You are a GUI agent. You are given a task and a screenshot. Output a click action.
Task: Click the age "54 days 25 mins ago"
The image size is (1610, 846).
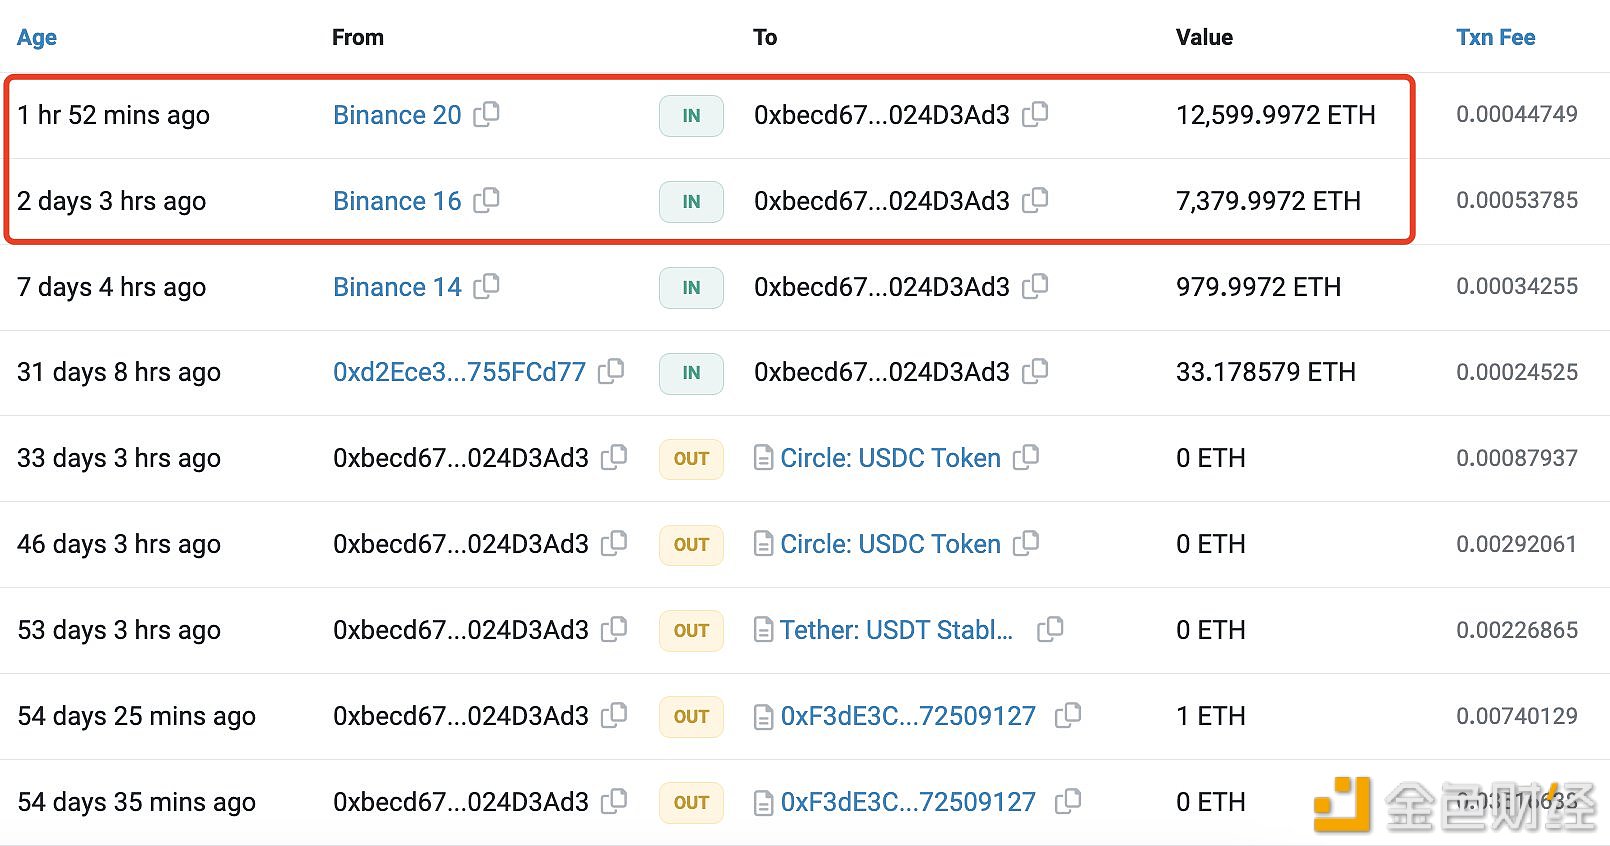click(136, 716)
